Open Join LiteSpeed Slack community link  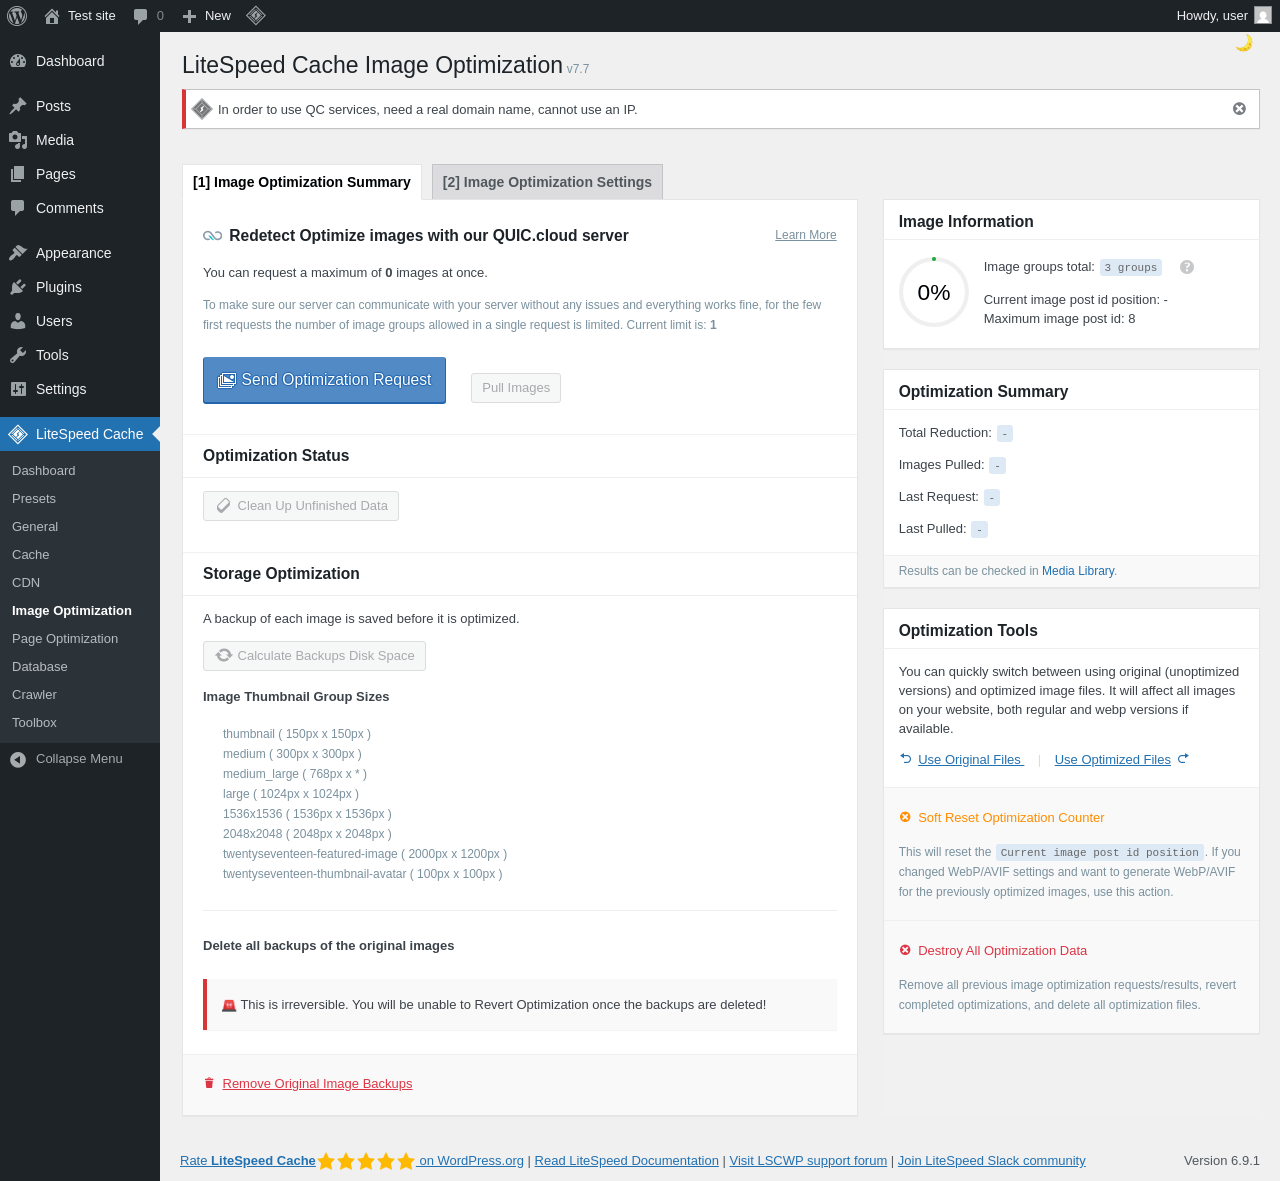[x=991, y=1161]
